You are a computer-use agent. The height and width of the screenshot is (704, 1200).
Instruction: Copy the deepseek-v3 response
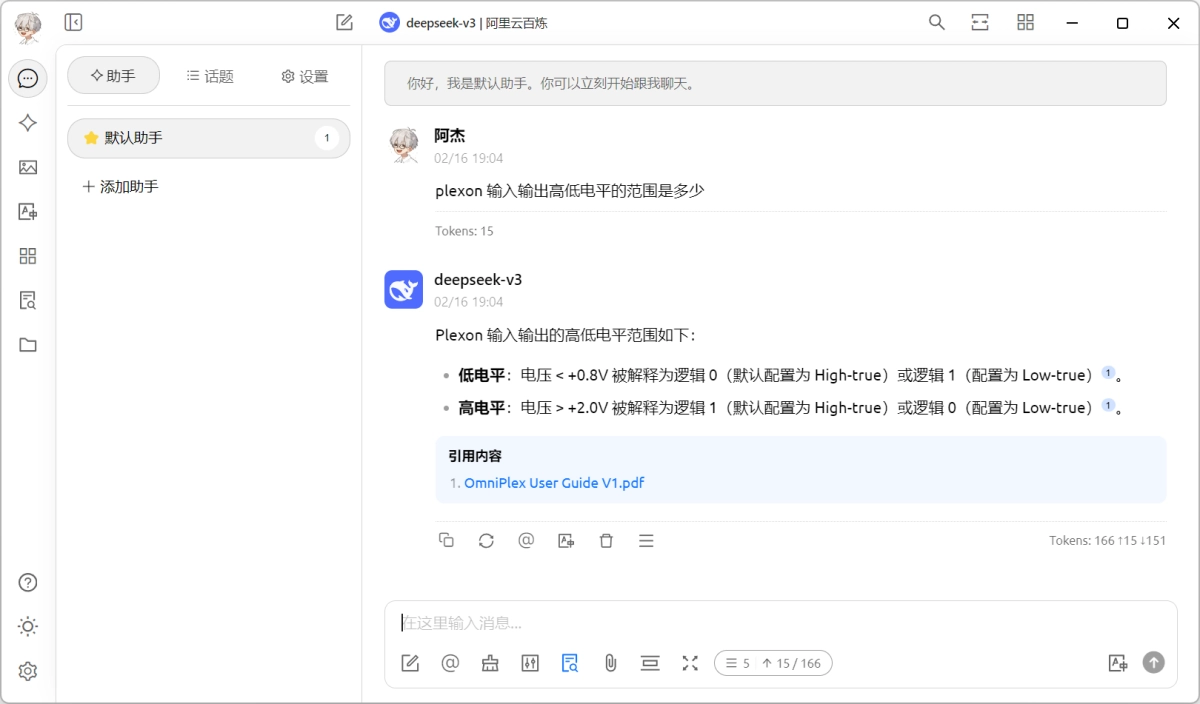point(446,540)
